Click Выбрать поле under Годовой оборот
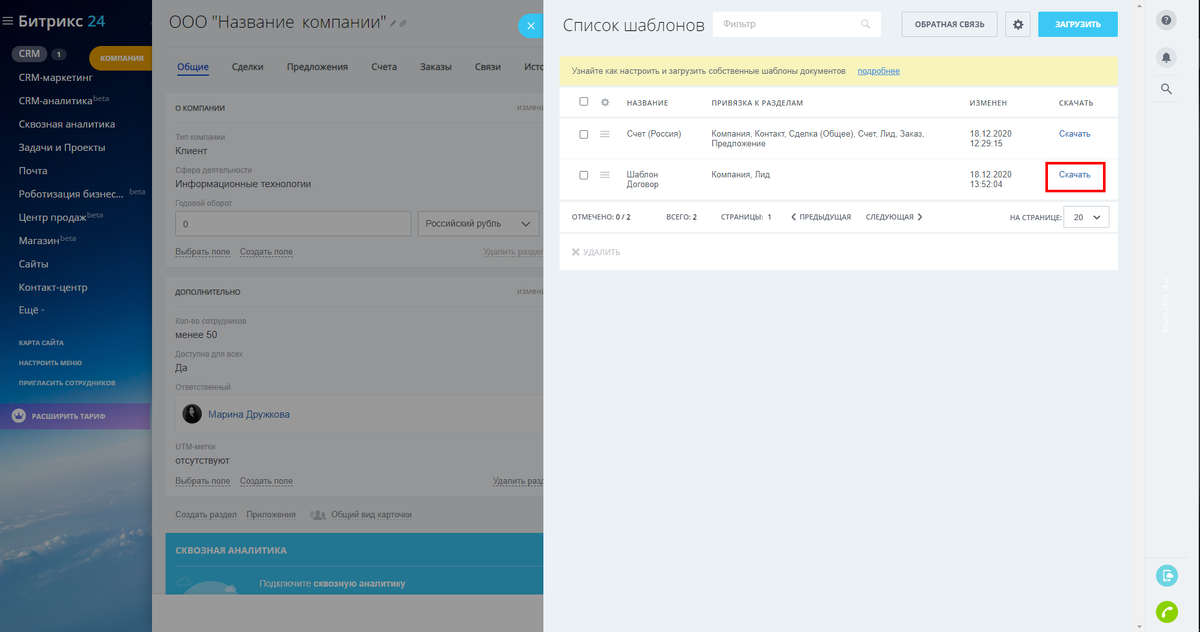This screenshot has height=632, width=1200. (x=203, y=251)
